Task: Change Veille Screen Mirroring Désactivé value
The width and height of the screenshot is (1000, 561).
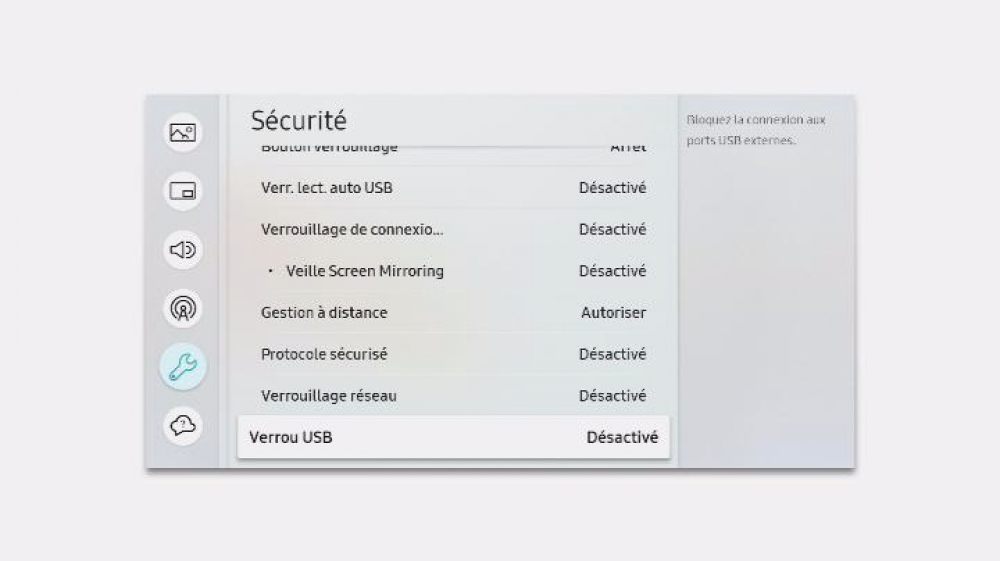Action: point(612,271)
